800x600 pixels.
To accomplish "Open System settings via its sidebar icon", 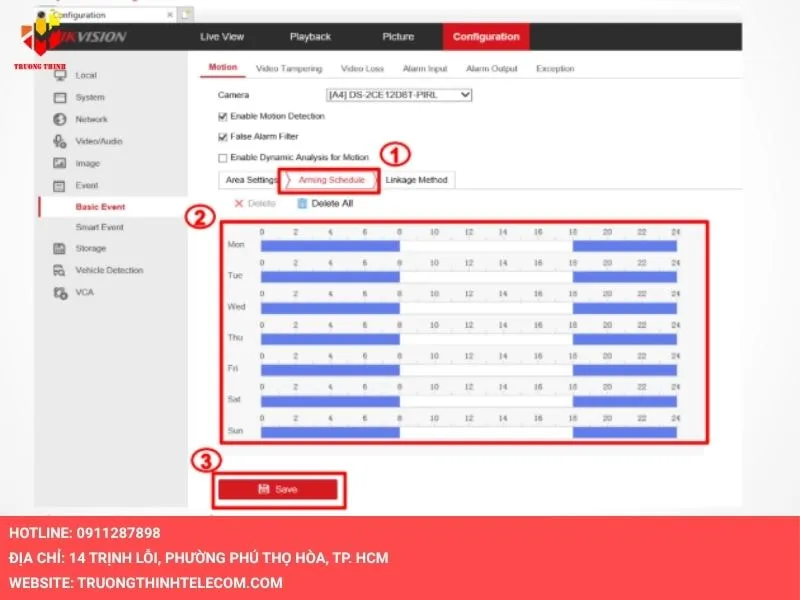I will (59, 97).
